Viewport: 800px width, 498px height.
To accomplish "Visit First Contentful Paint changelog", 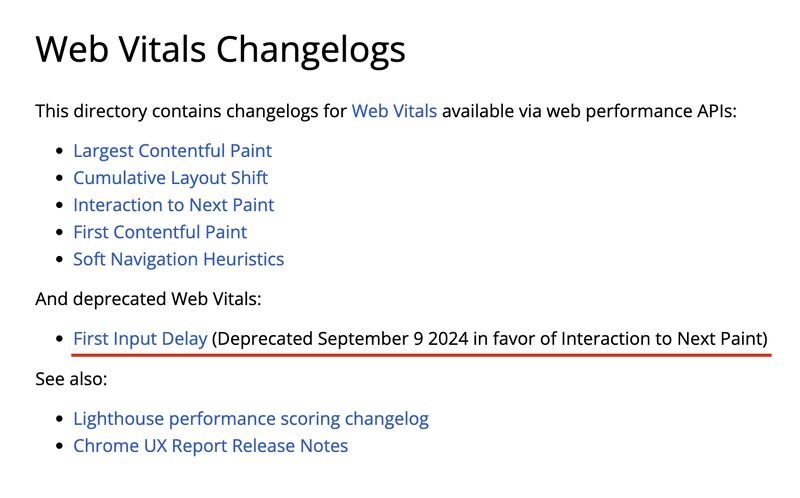I will click(x=160, y=232).
